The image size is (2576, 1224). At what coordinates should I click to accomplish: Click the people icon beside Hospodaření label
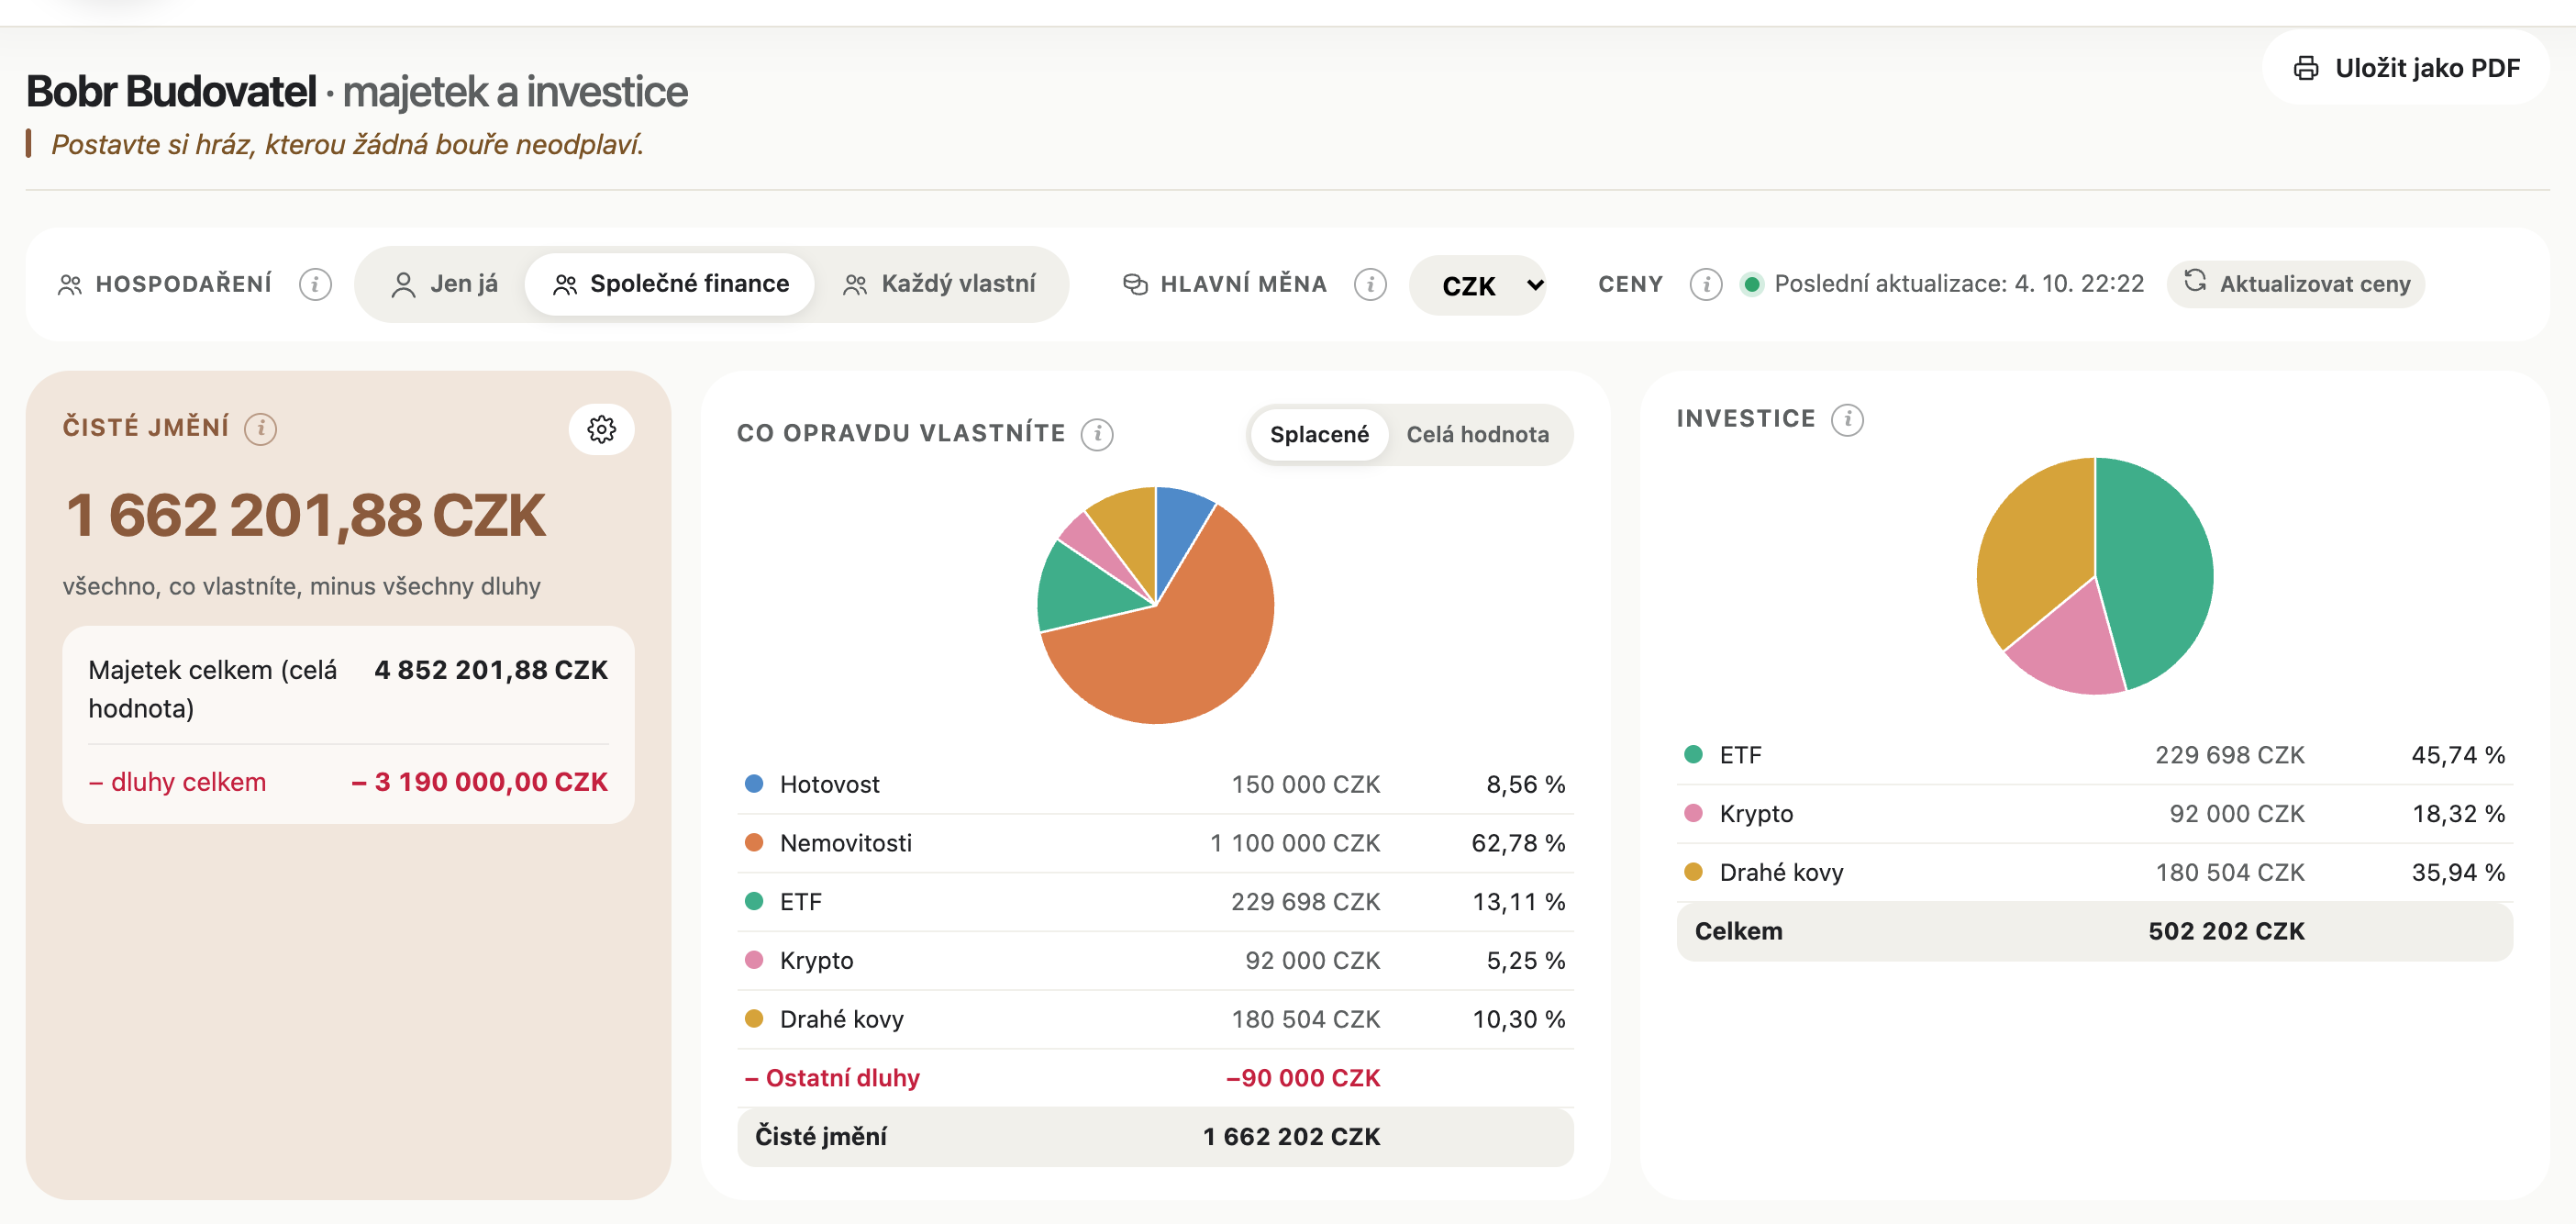tap(70, 284)
